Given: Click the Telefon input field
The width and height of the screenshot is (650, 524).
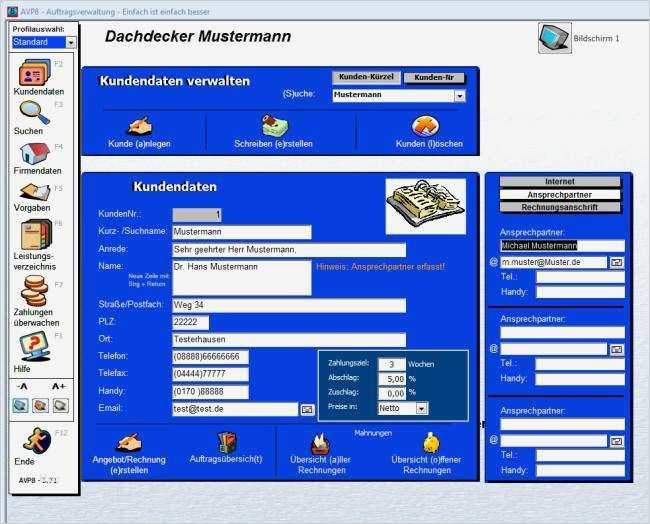Looking at the screenshot, I should pos(210,357).
